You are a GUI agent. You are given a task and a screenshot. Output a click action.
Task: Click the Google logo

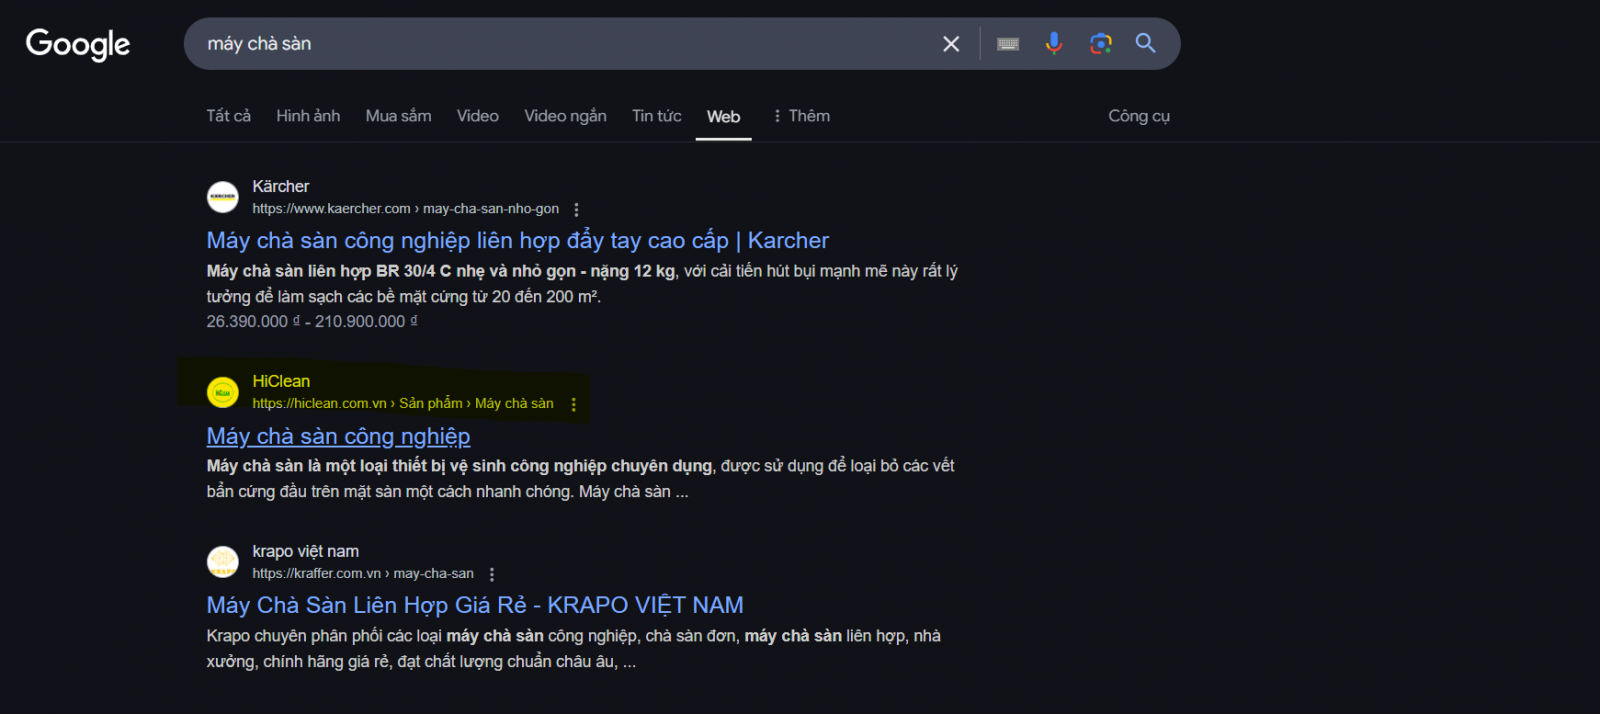coord(78,44)
